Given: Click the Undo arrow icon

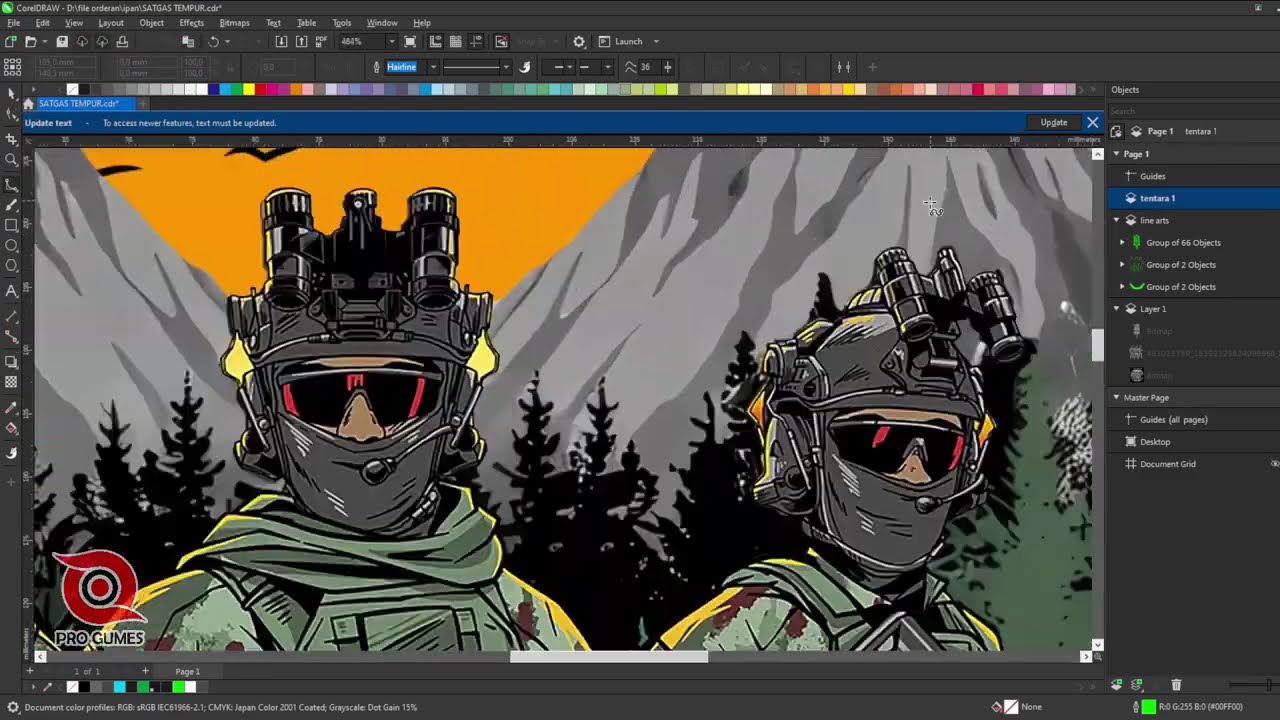Looking at the screenshot, I should coord(213,41).
